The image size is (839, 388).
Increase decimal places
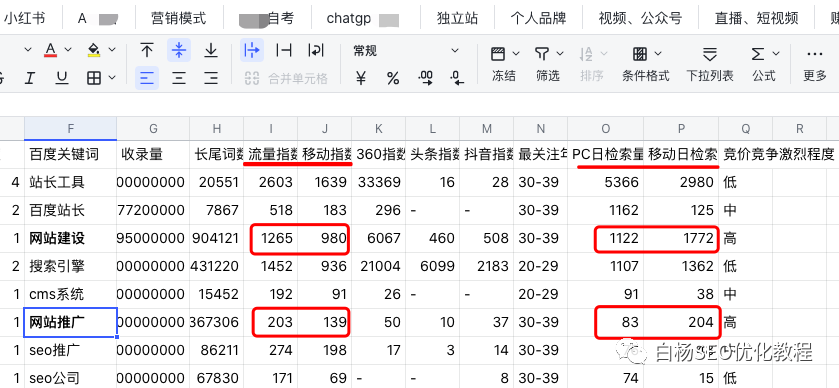click(426, 78)
